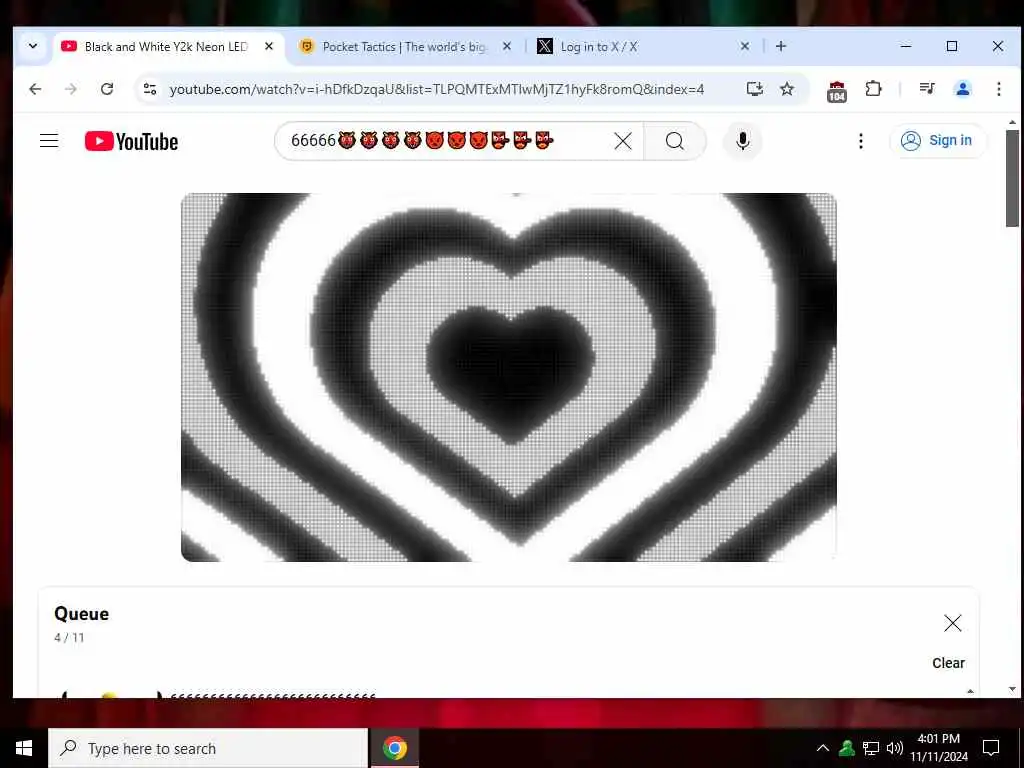Screen dimensions: 1024x768
Task: Open the notification center
Action: click(x=991, y=748)
